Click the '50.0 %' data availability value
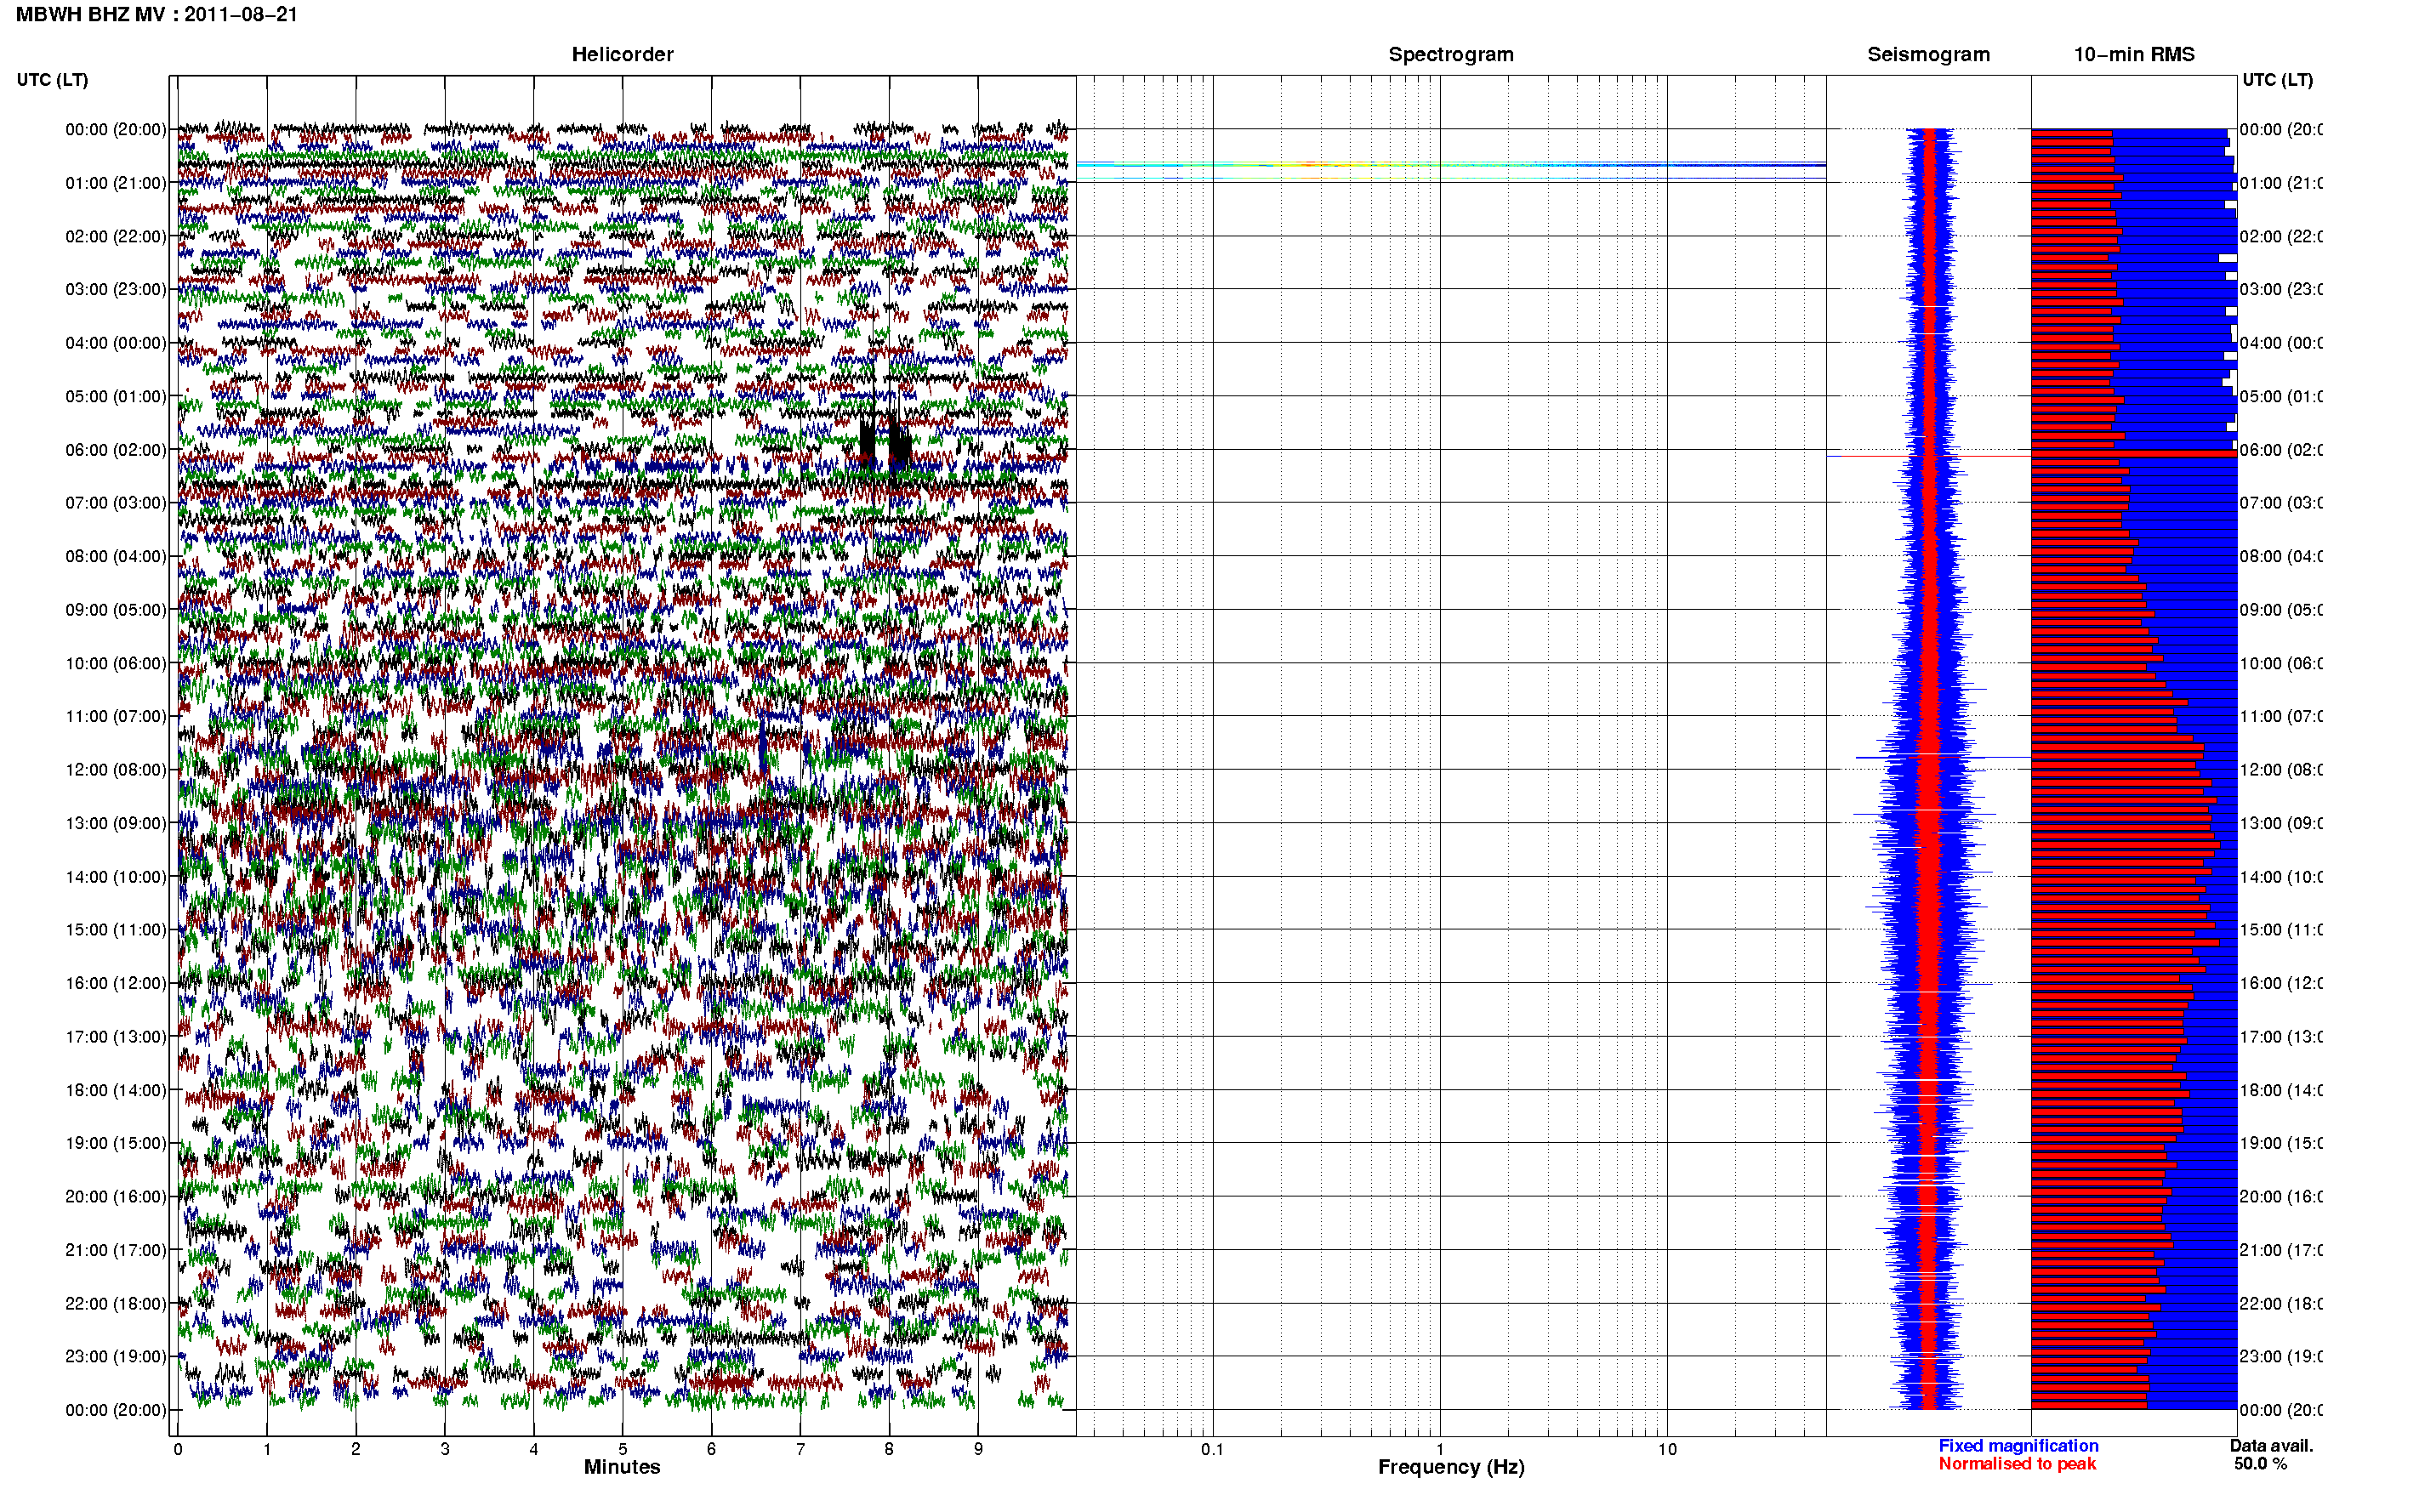The image size is (2419, 1512). [x=2260, y=1464]
